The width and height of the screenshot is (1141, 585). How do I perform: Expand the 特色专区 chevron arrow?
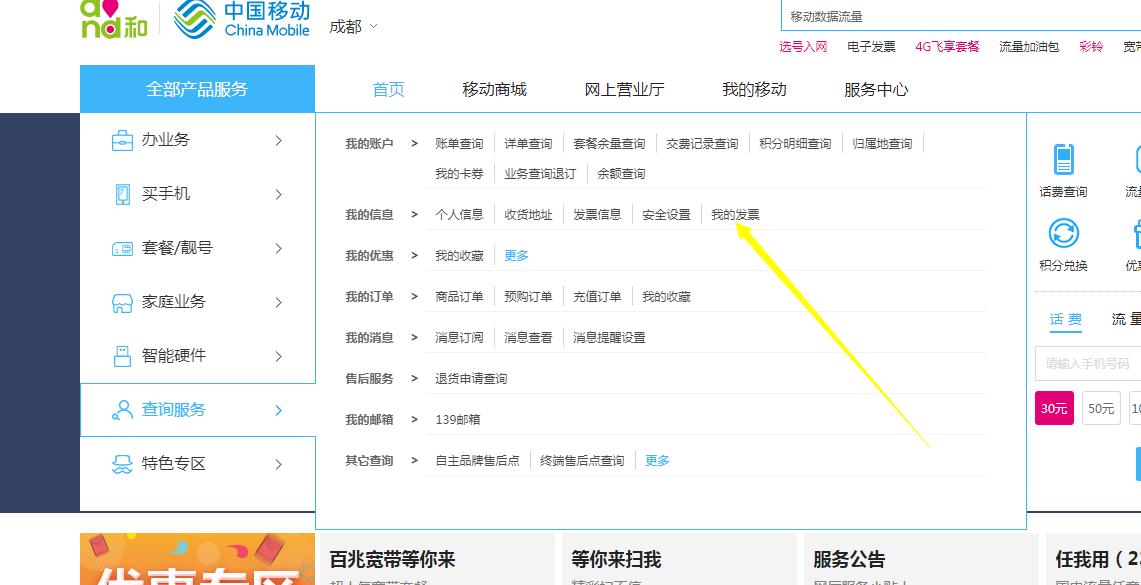pos(279,464)
